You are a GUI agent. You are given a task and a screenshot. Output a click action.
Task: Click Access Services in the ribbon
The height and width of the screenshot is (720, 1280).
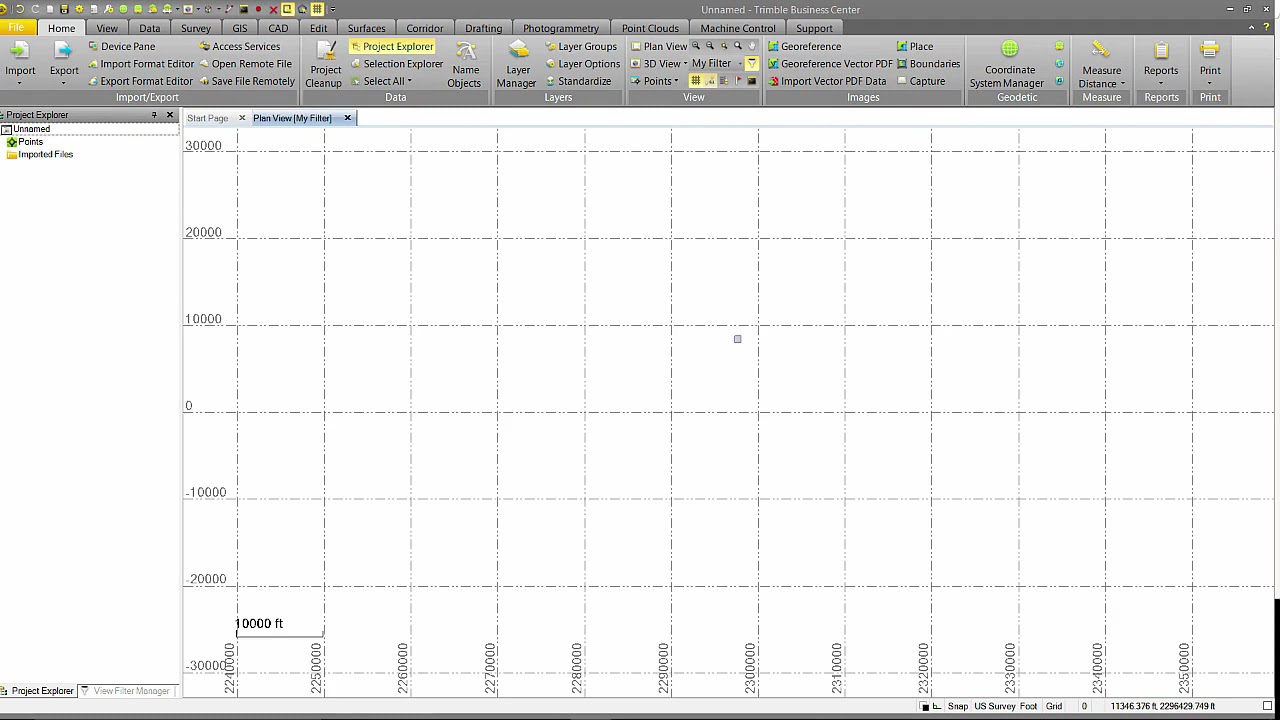pyautogui.click(x=239, y=47)
